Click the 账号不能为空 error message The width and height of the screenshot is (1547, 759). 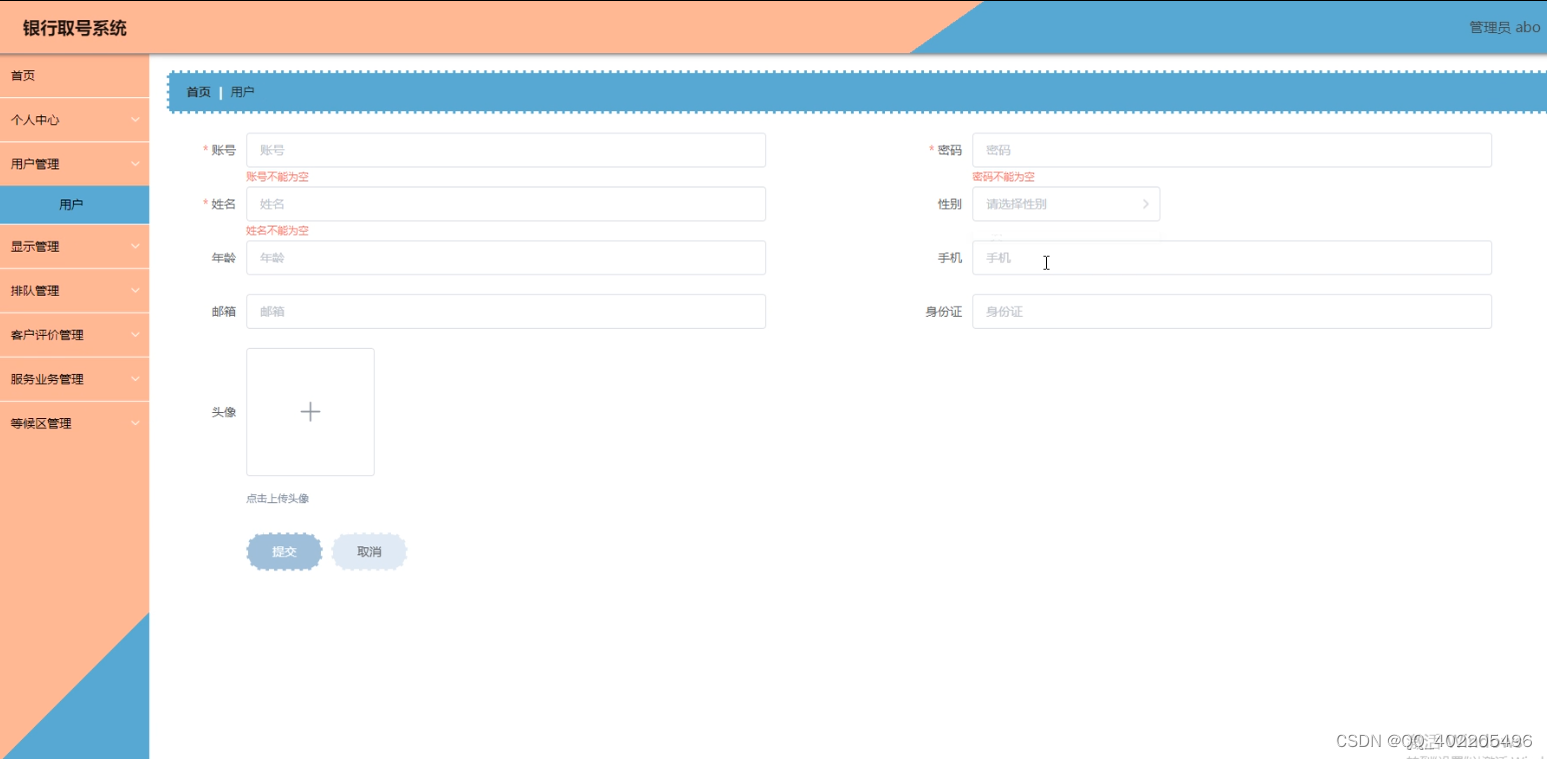[277, 177]
